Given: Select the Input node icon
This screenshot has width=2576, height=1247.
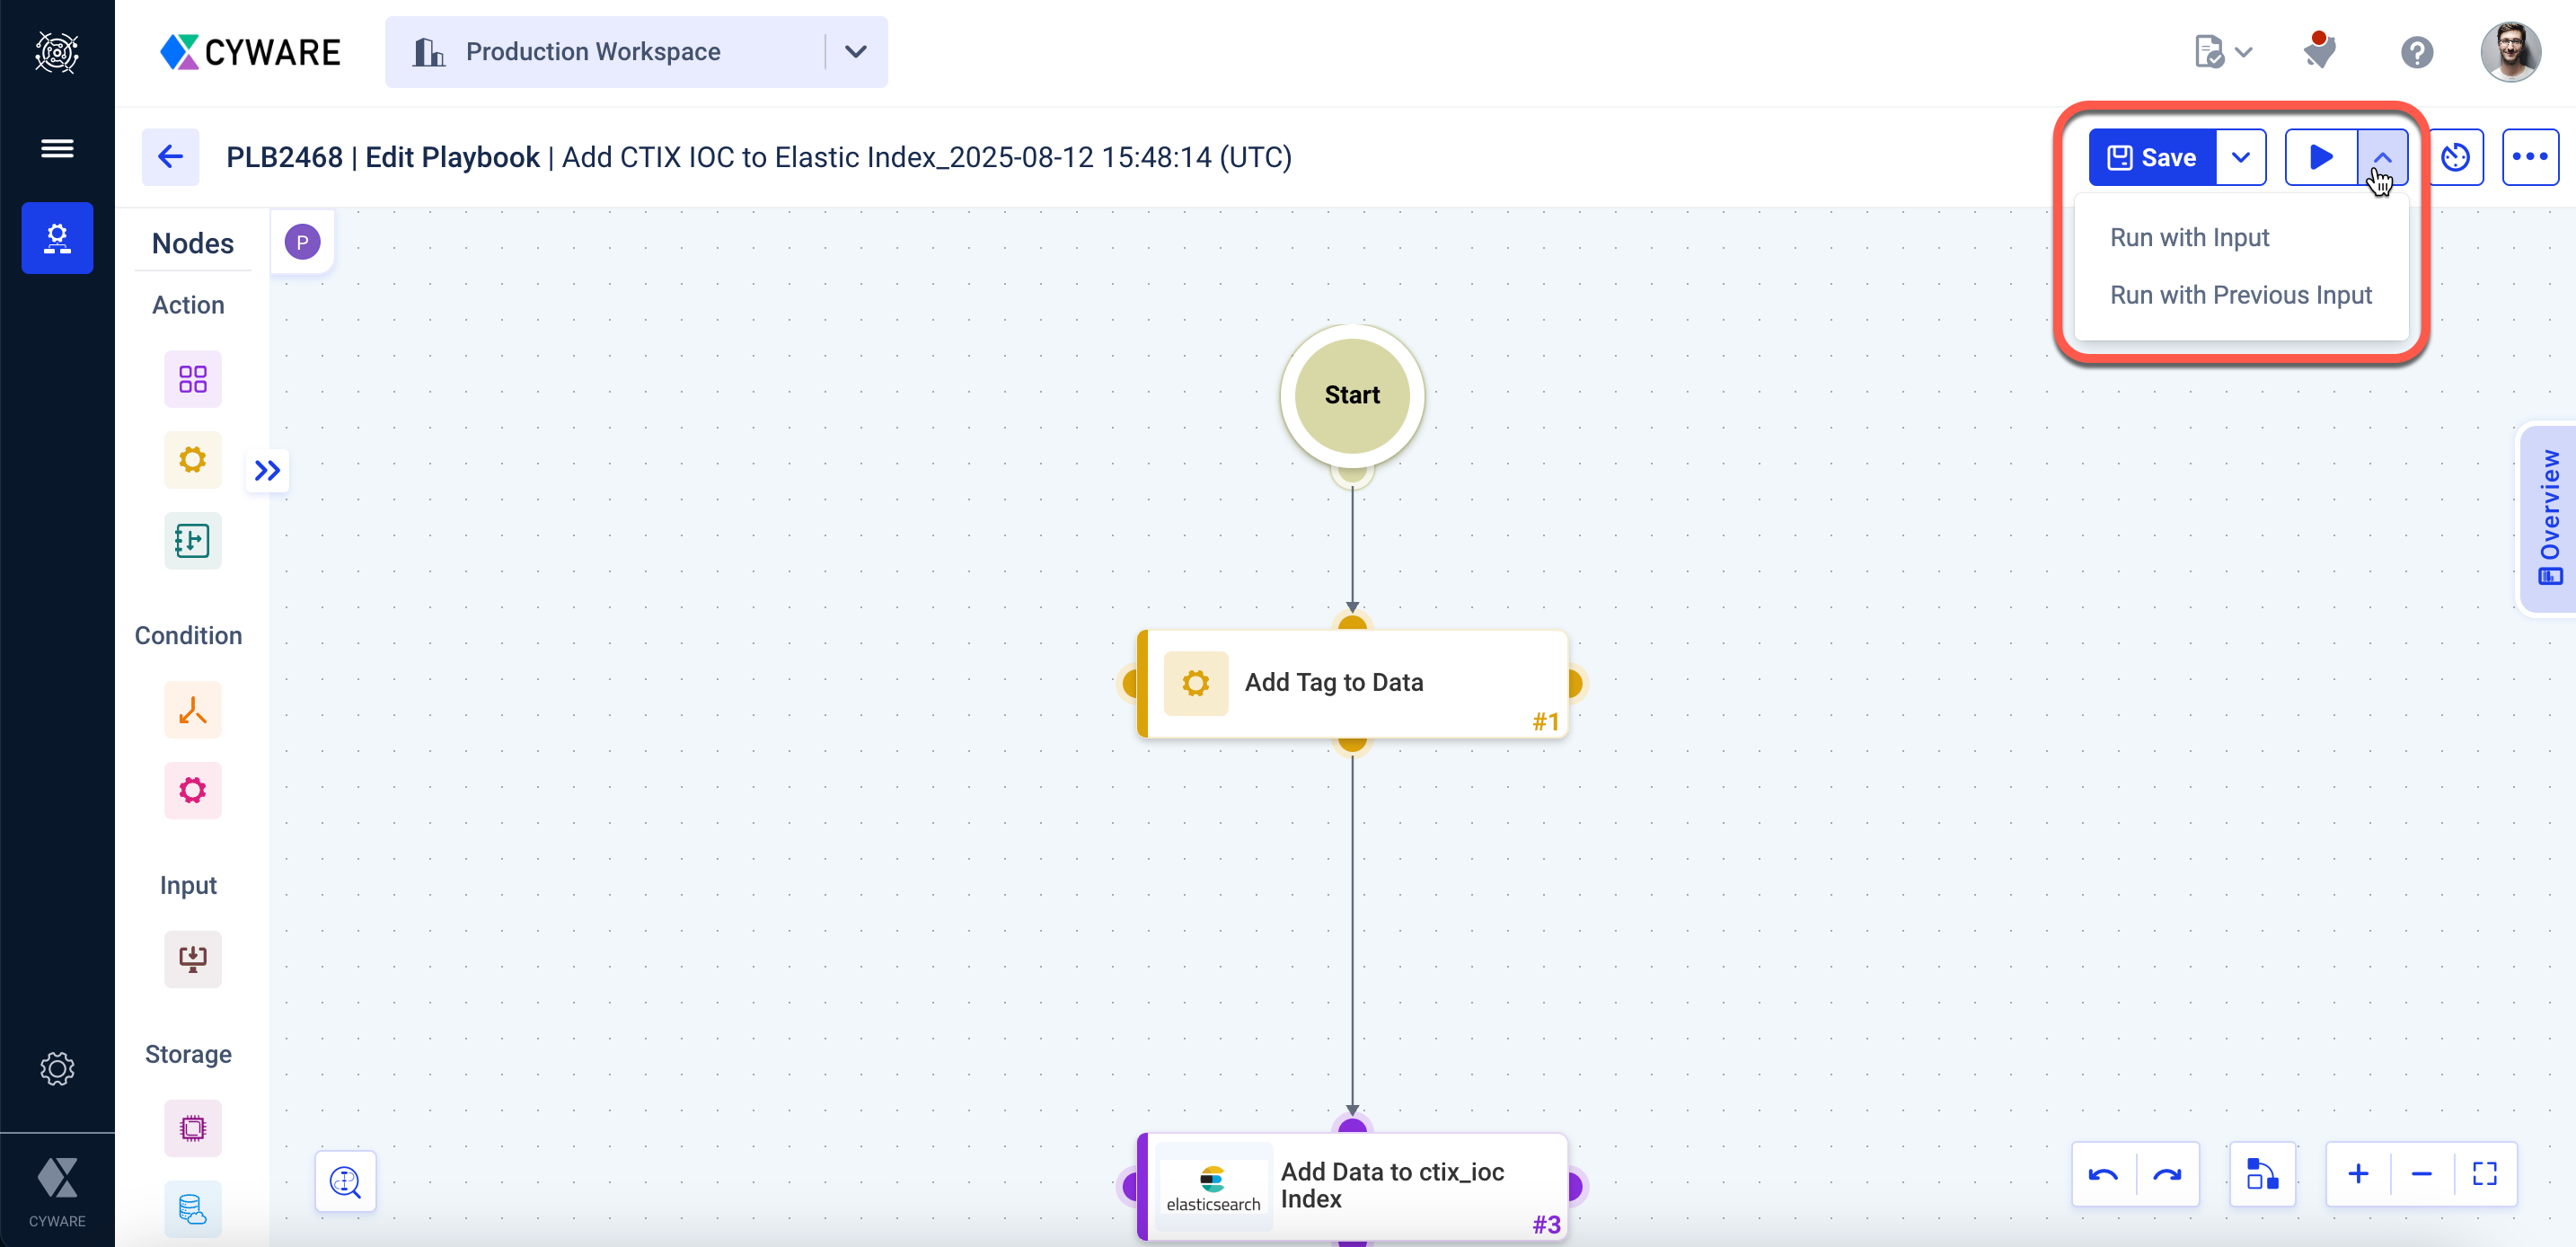Looking at the screenshot, I should (192, 959).
